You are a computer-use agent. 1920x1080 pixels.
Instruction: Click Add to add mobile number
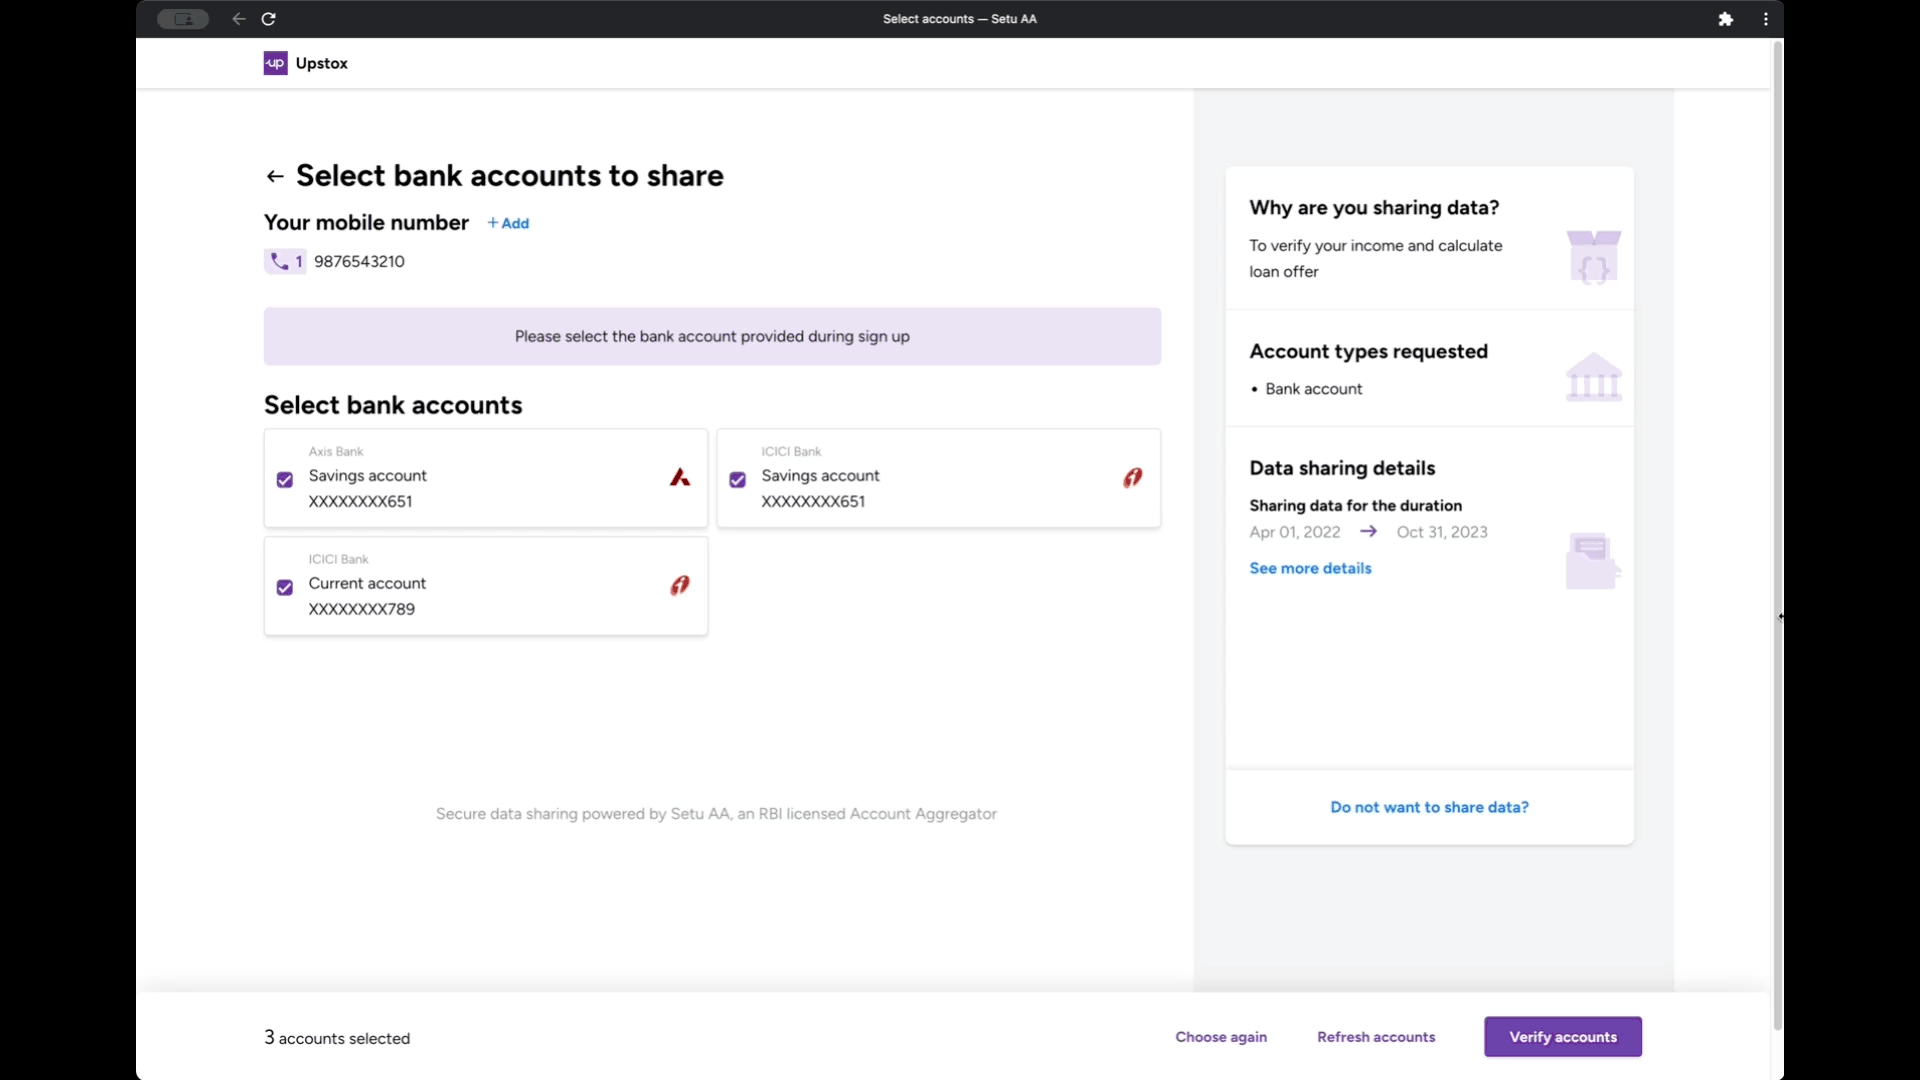[x=508, y=223]
